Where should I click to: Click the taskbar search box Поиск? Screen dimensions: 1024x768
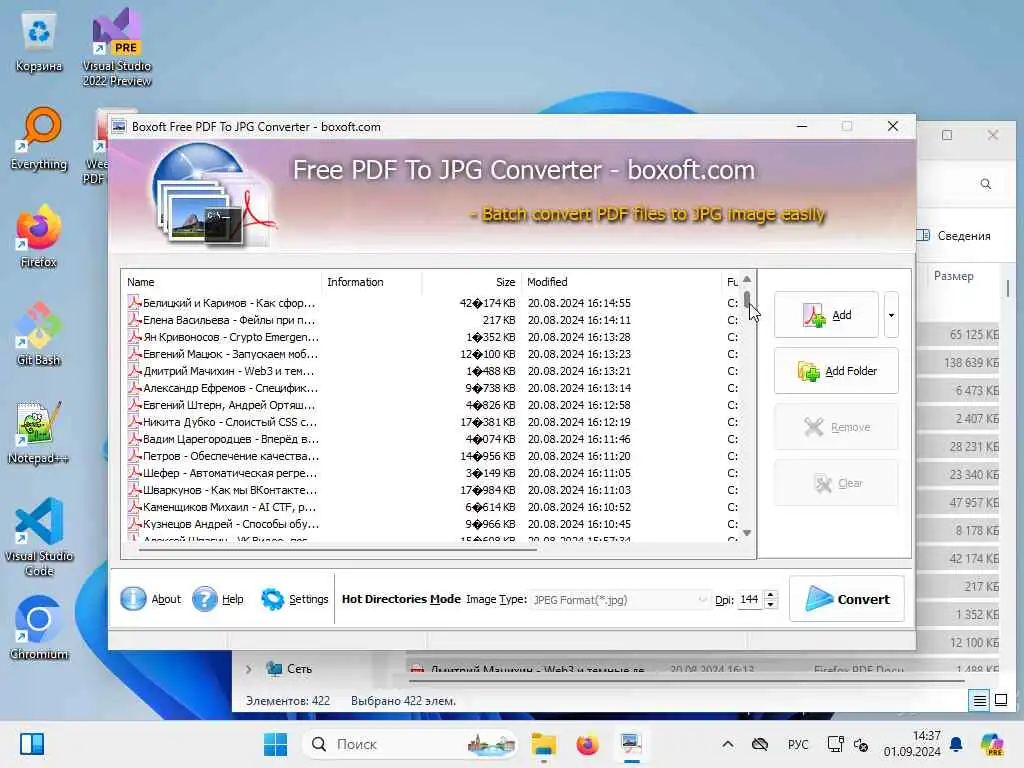pos(410,744)
